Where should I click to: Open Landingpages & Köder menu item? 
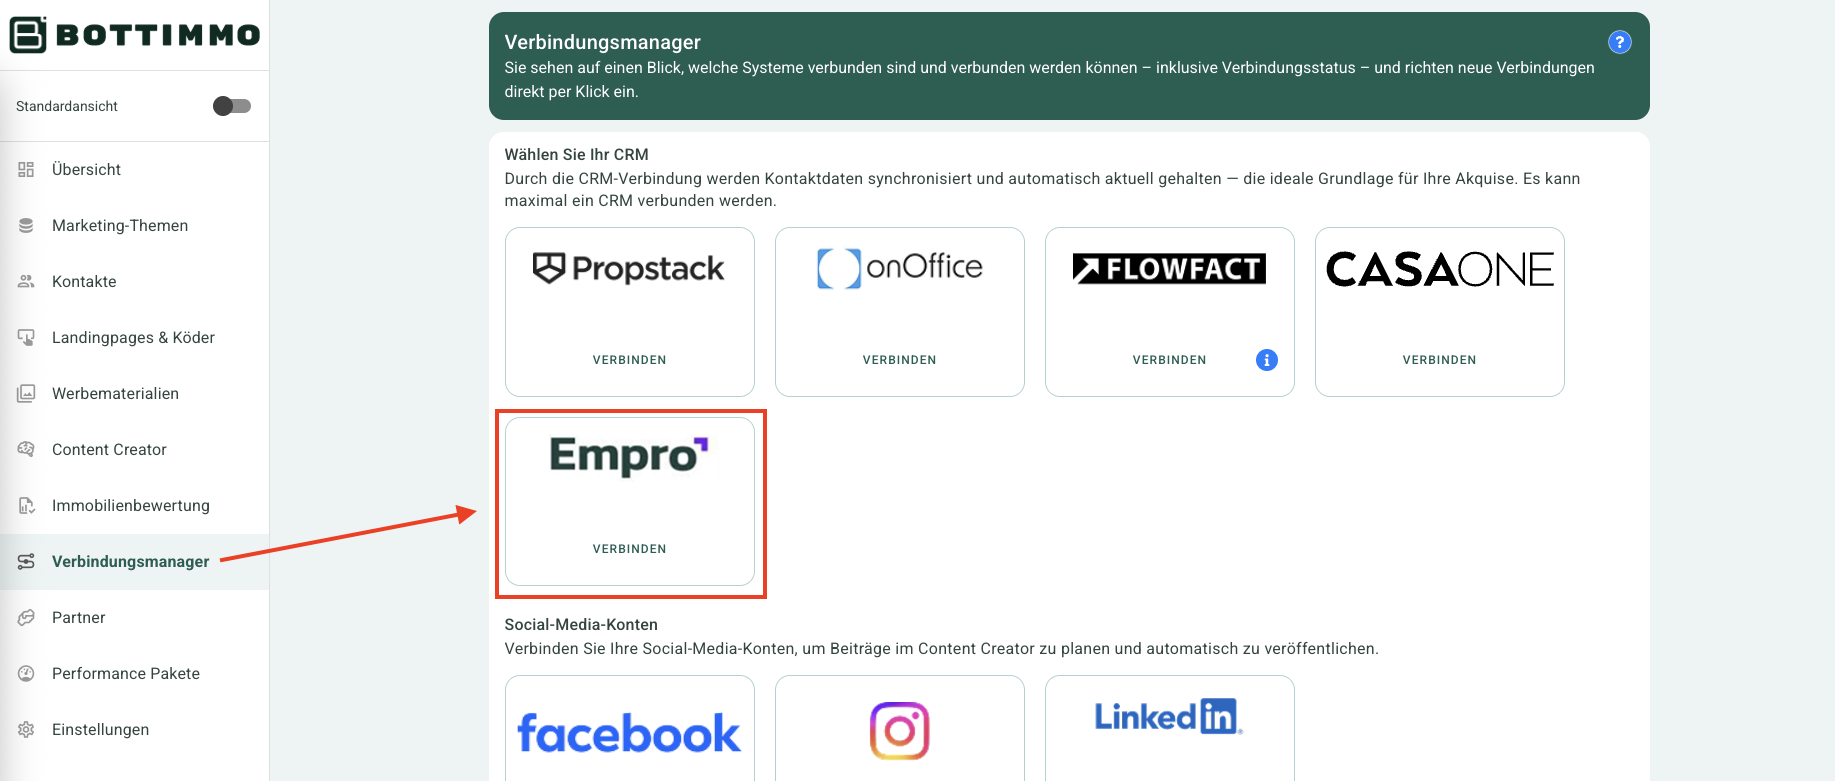[x=134, y=338]
